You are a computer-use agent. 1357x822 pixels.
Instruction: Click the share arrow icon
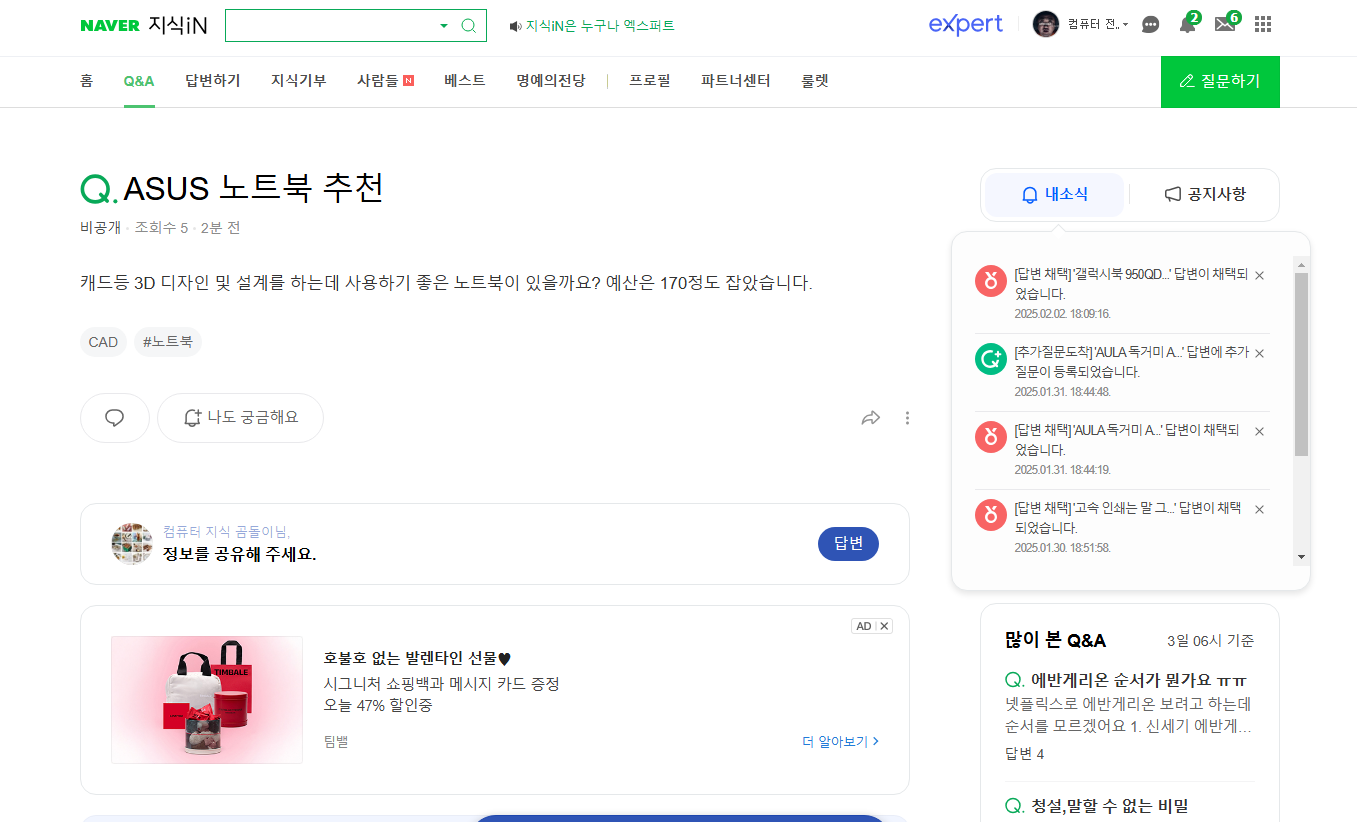(x=870, y=418)
